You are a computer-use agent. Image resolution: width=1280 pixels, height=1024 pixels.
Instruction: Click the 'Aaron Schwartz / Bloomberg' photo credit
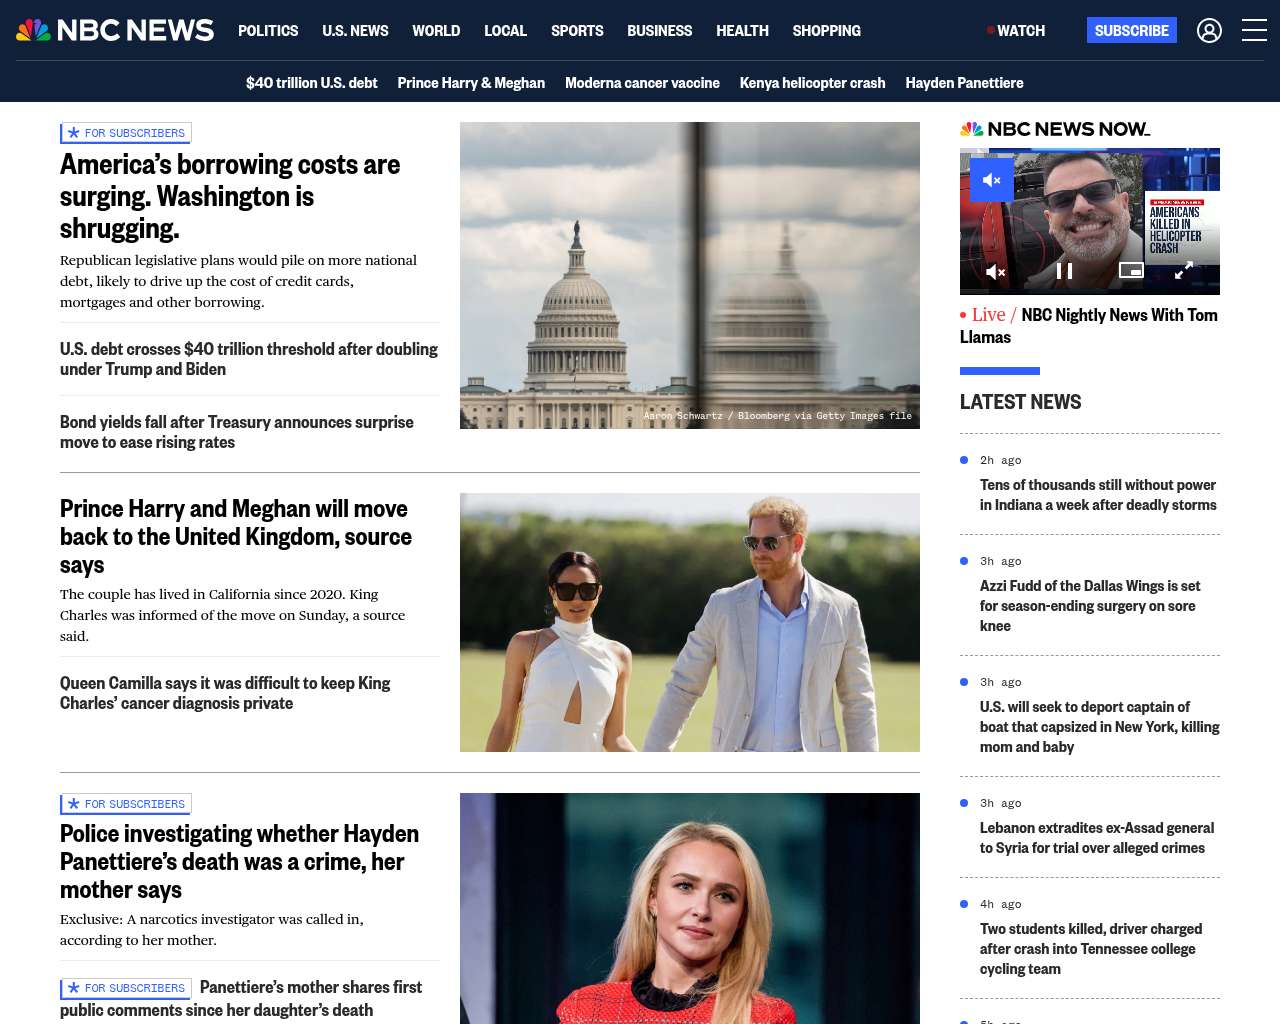[x=778, y=416]
